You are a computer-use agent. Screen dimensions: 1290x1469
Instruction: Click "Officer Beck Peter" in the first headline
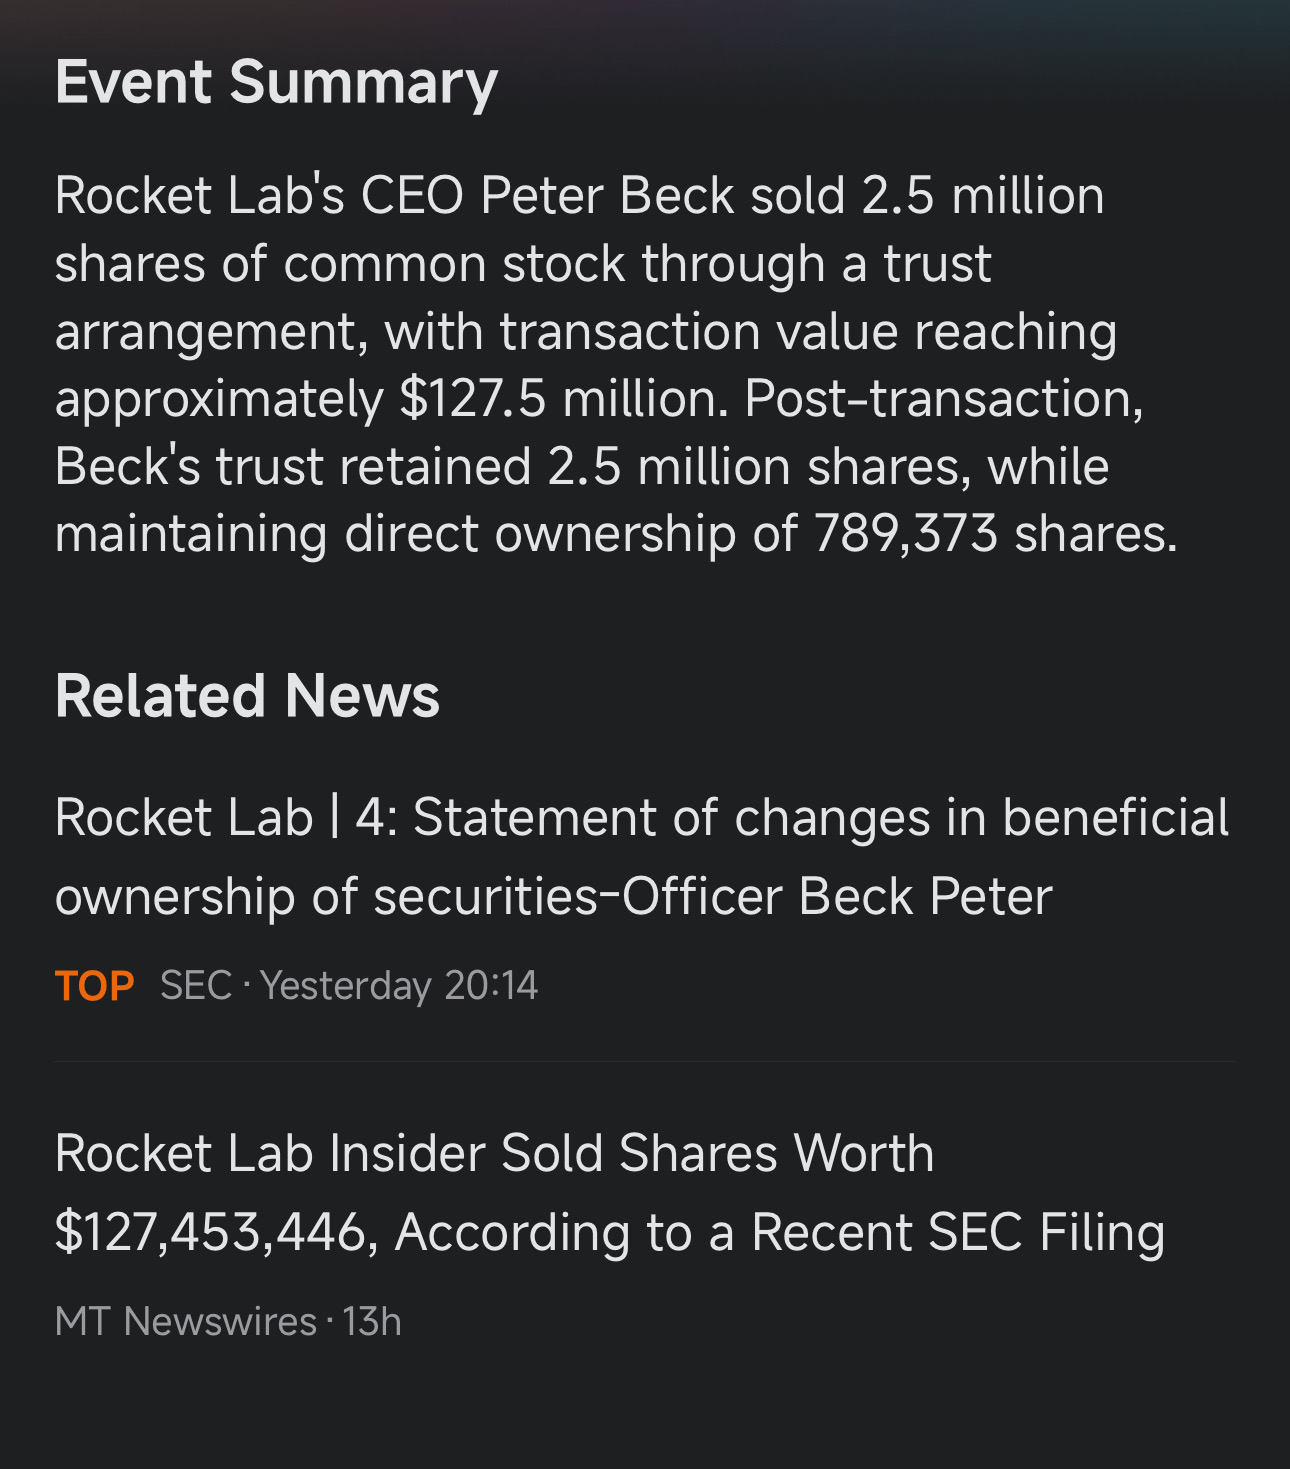(x=837, y=896)
